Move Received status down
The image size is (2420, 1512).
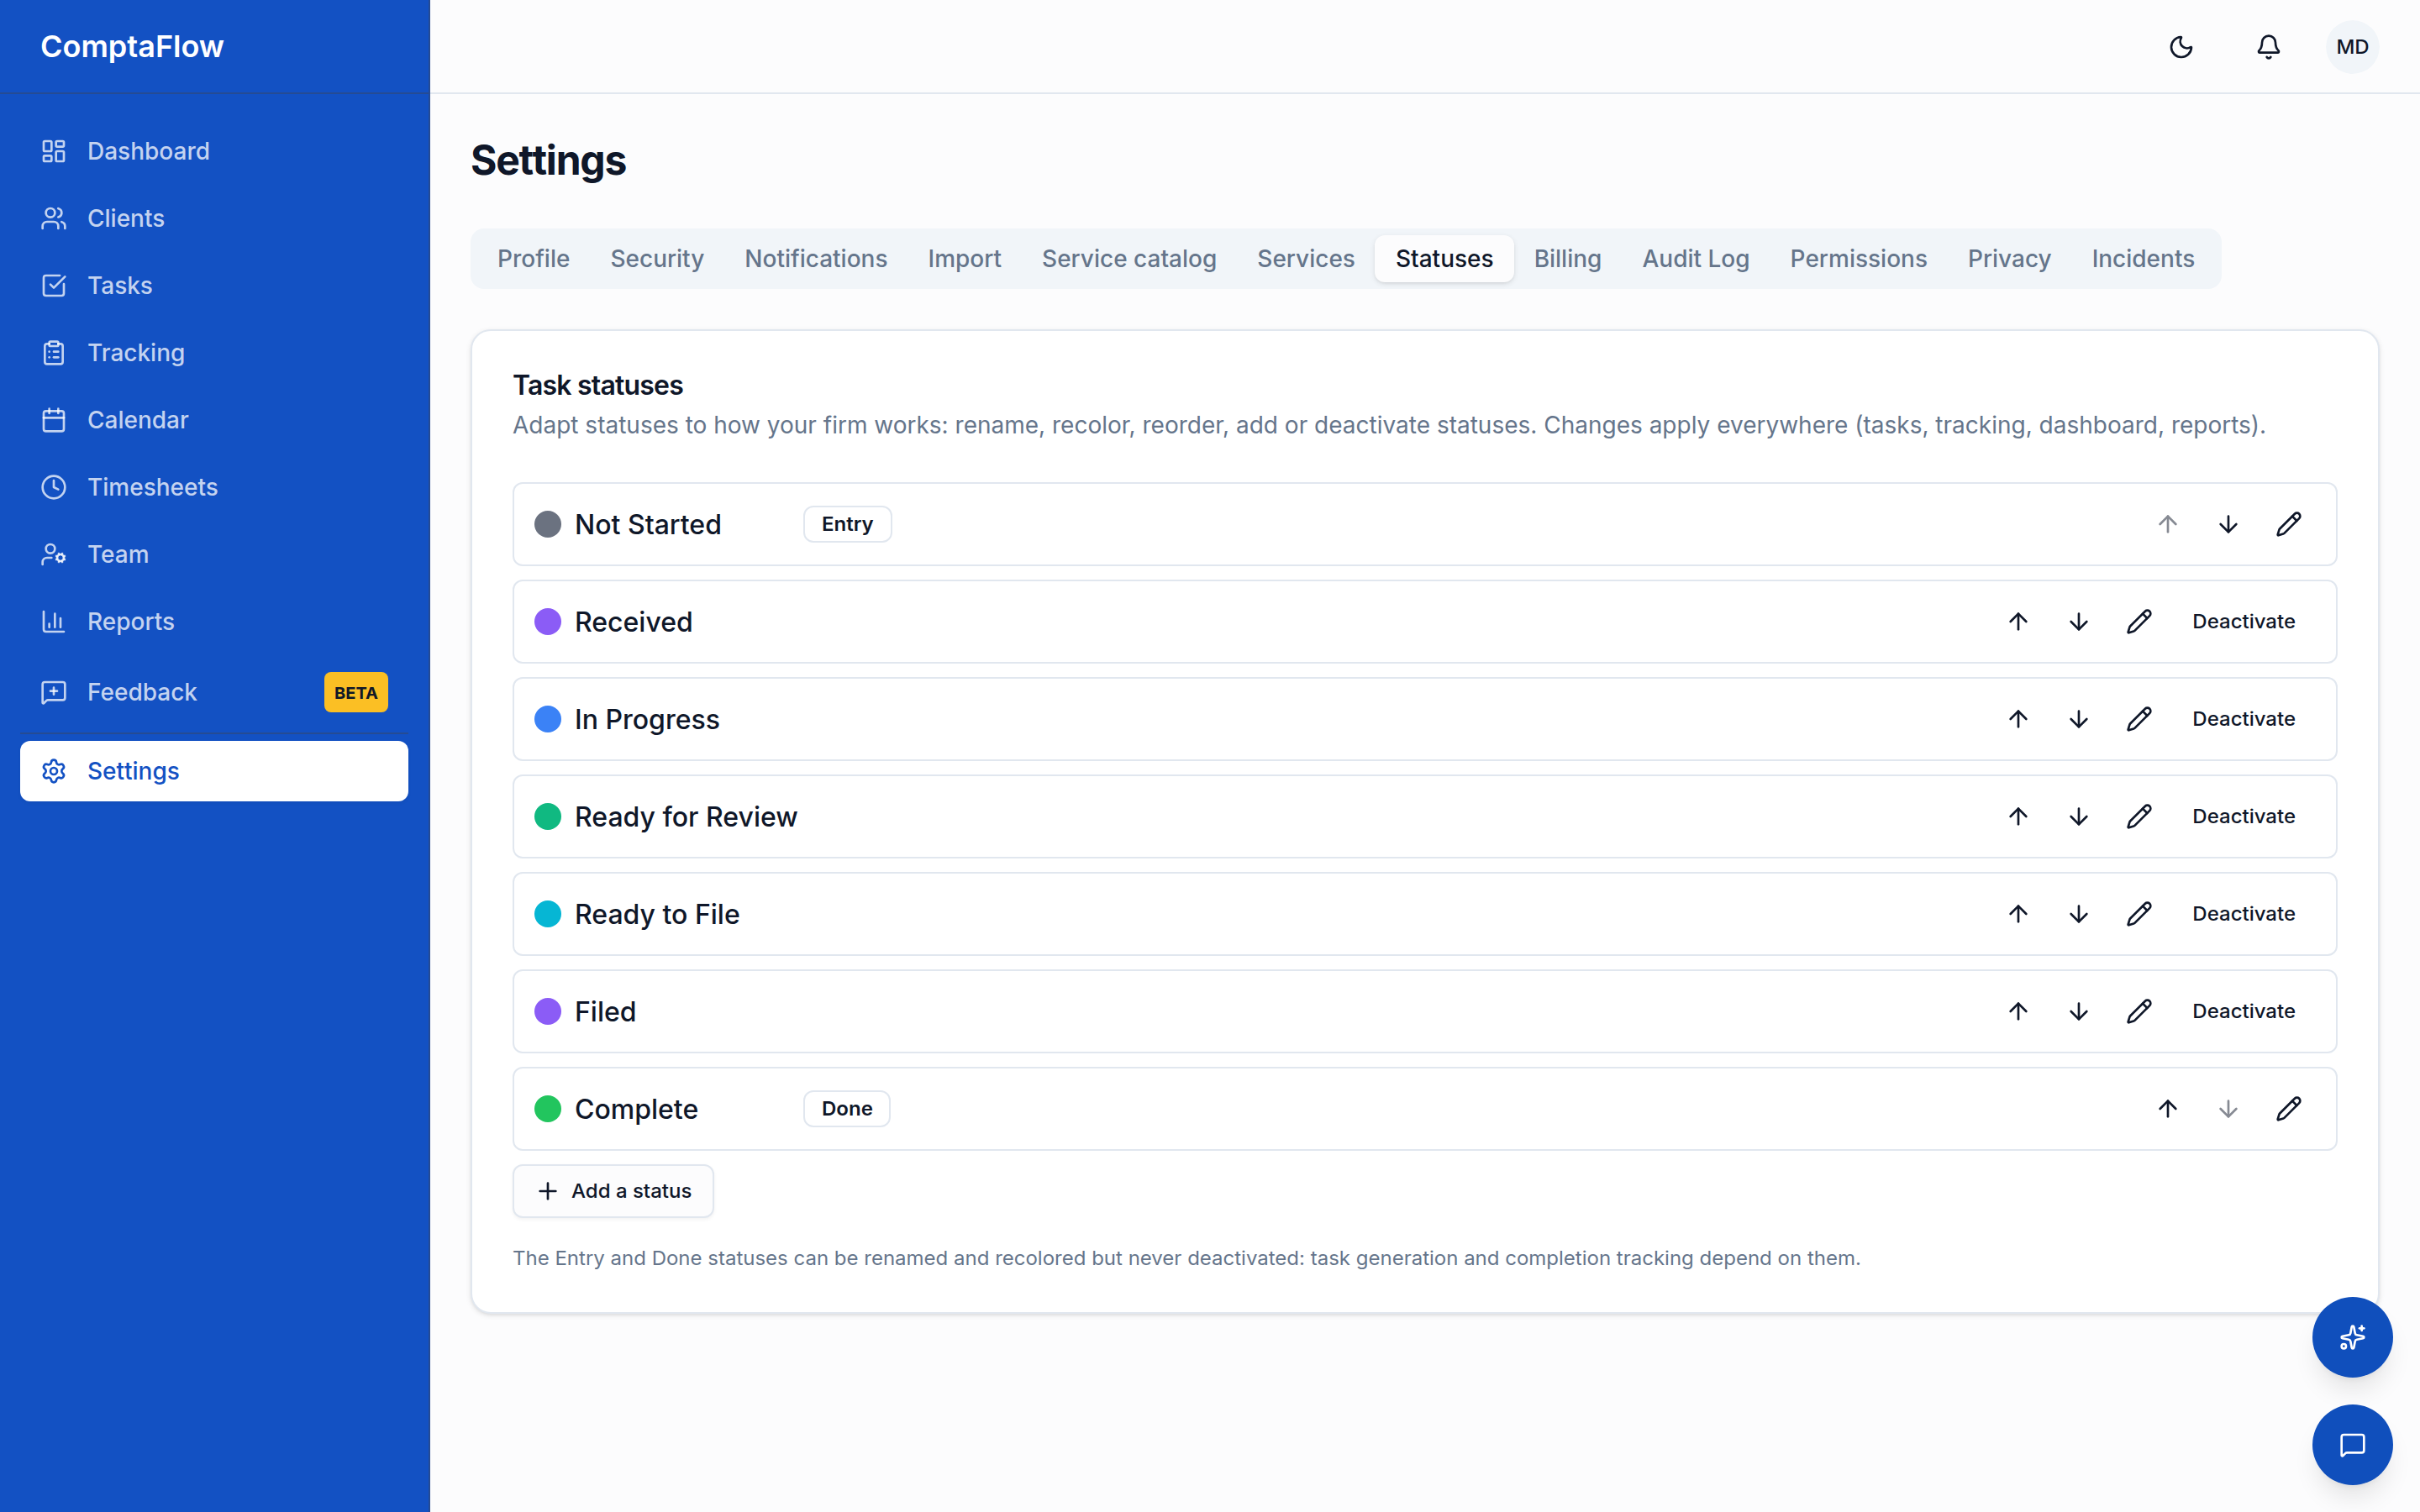[x=2079, y=622]
